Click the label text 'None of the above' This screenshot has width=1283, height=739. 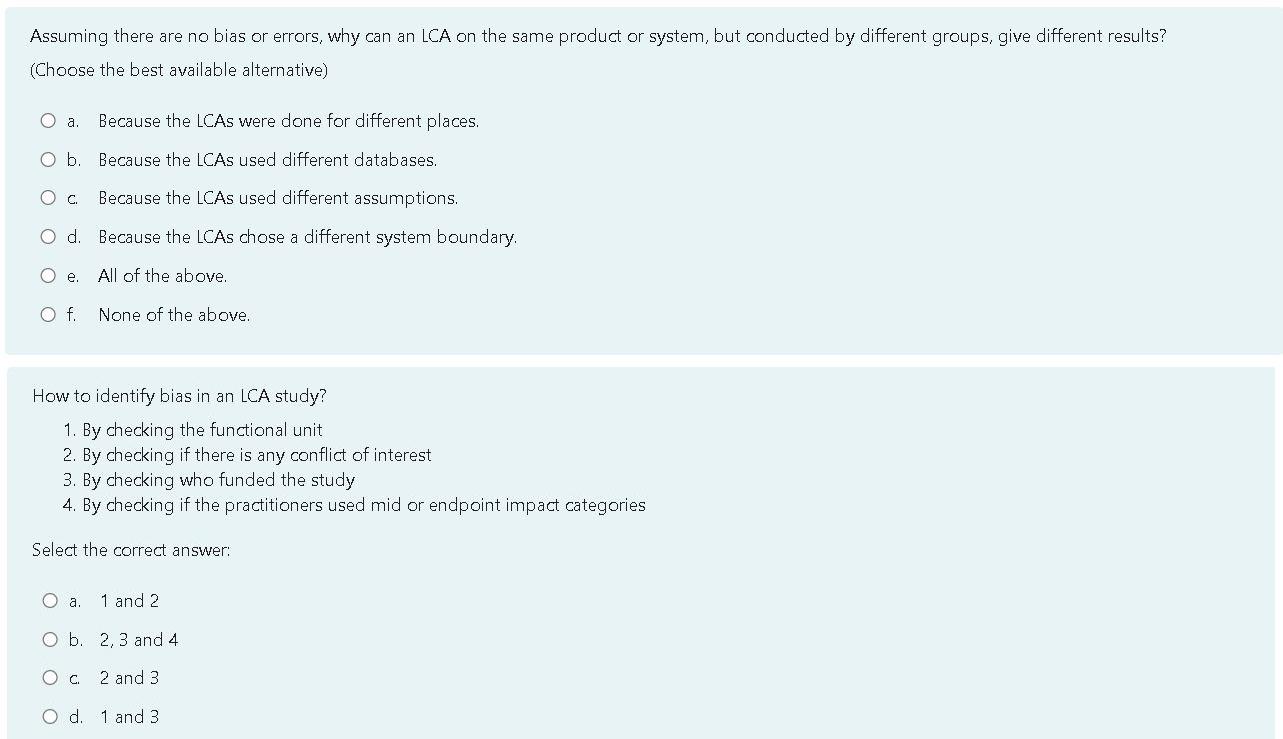[172, 314]
